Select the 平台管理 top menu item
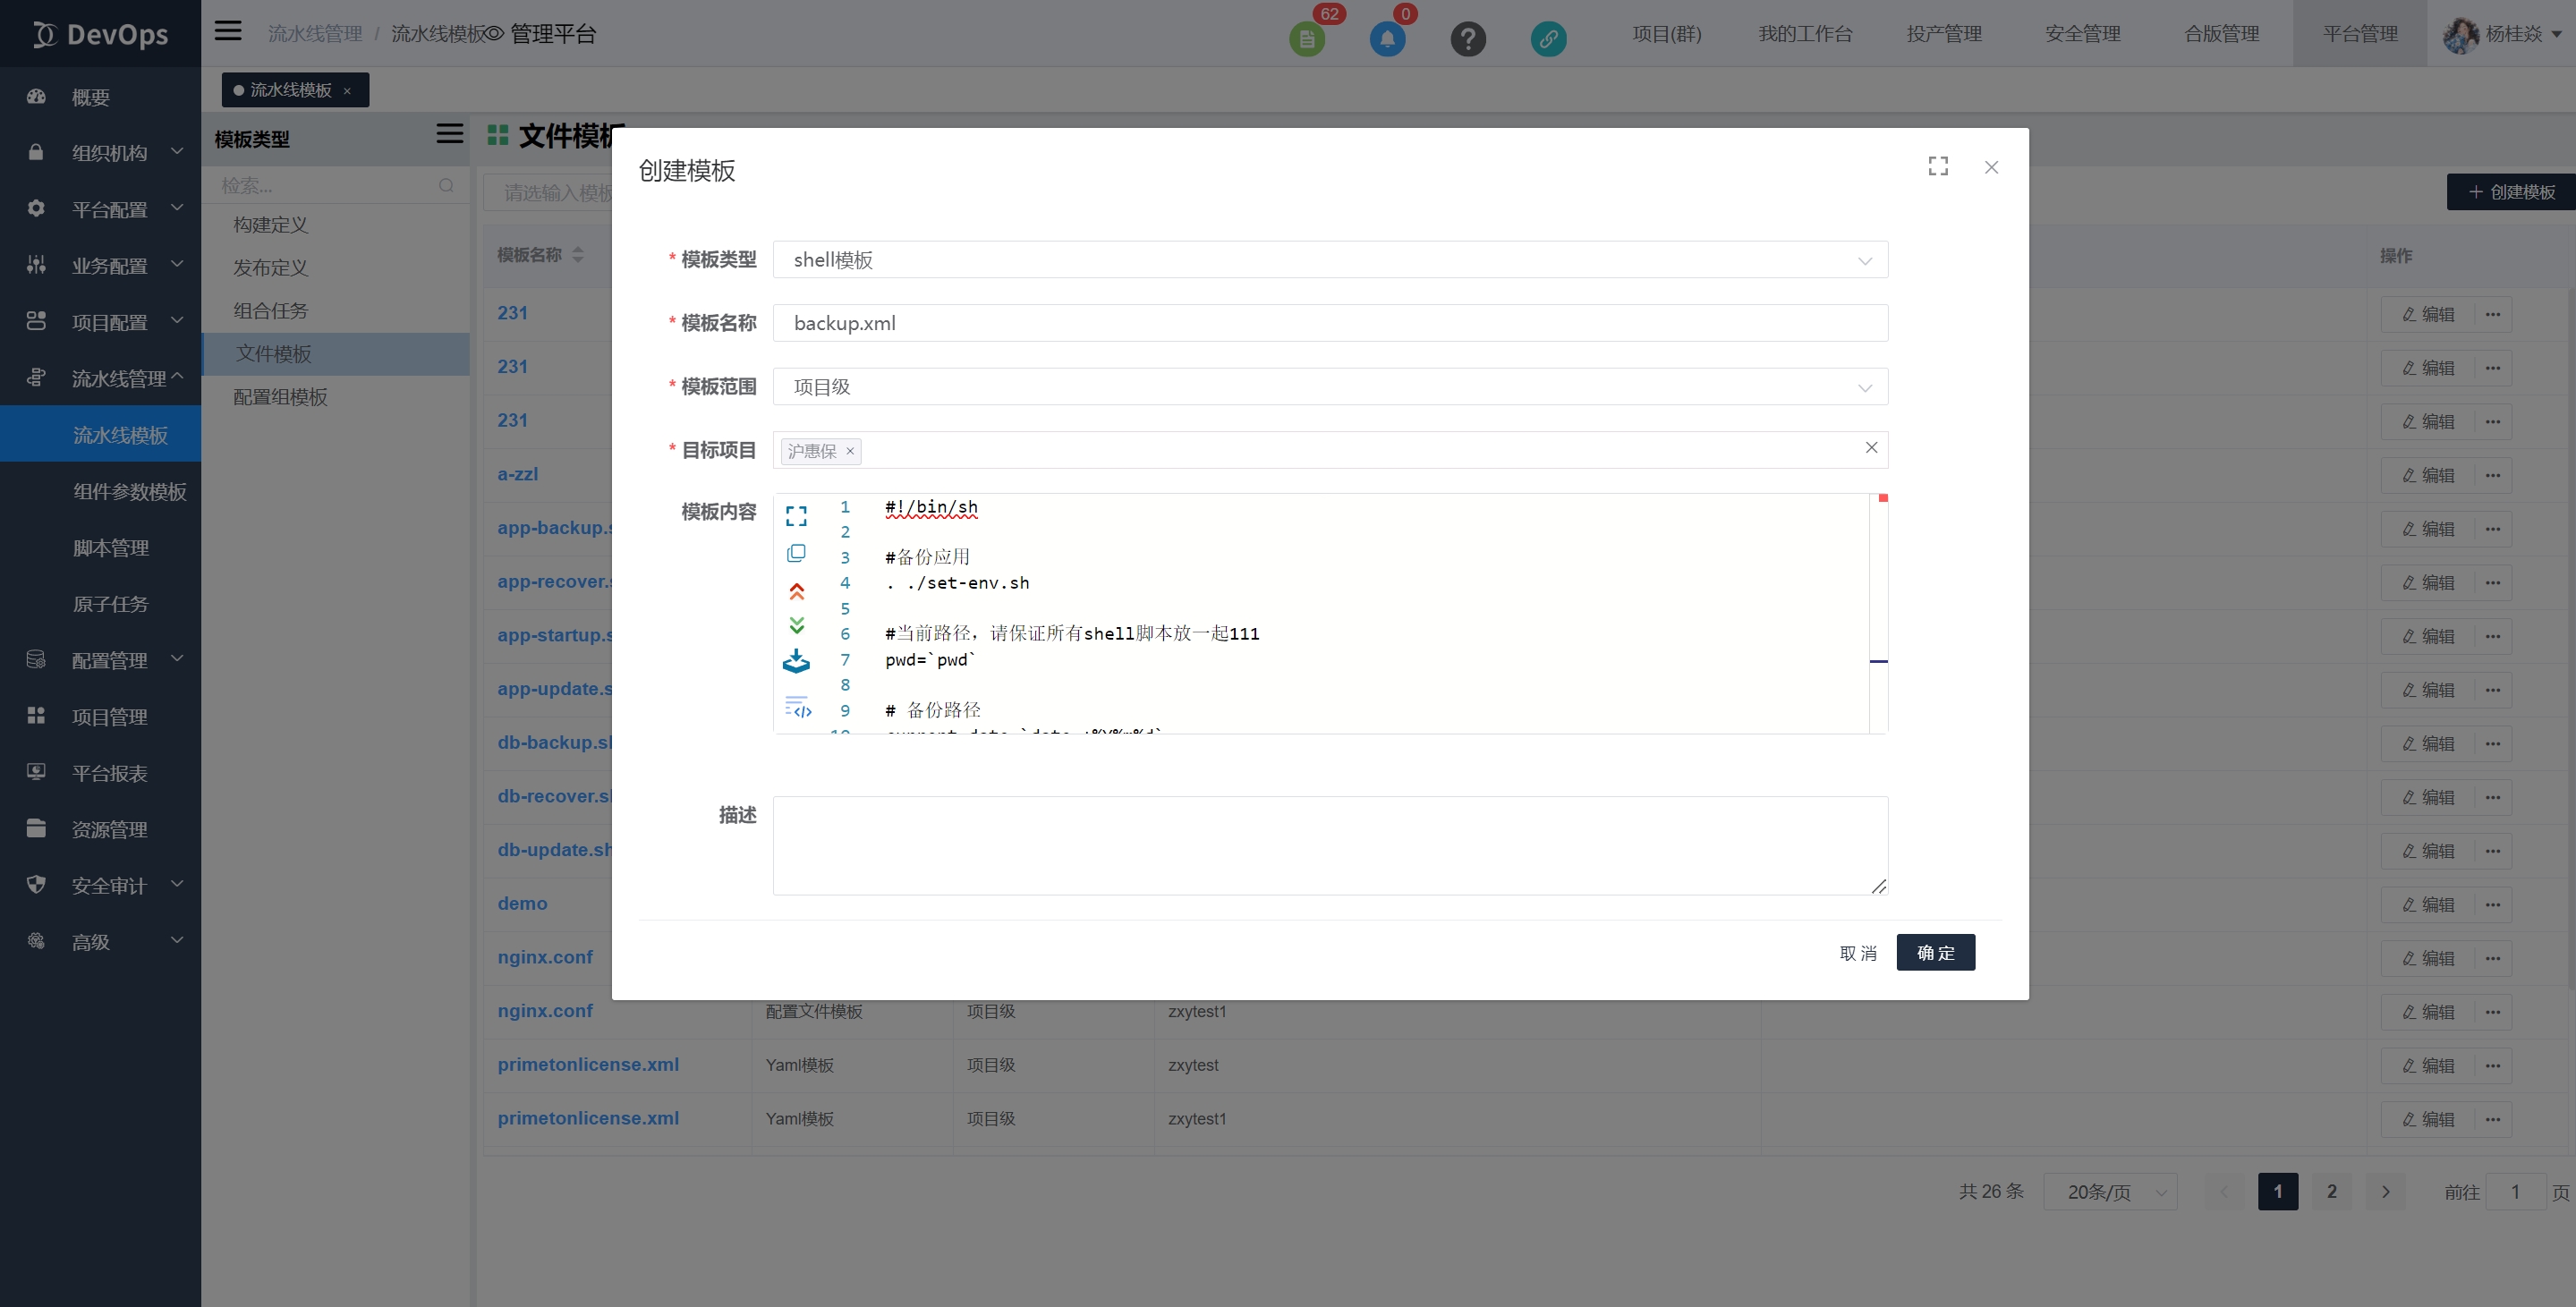Image resolution: width=2576 pixels, height=1307 pixels. (x=2359, y=34)
